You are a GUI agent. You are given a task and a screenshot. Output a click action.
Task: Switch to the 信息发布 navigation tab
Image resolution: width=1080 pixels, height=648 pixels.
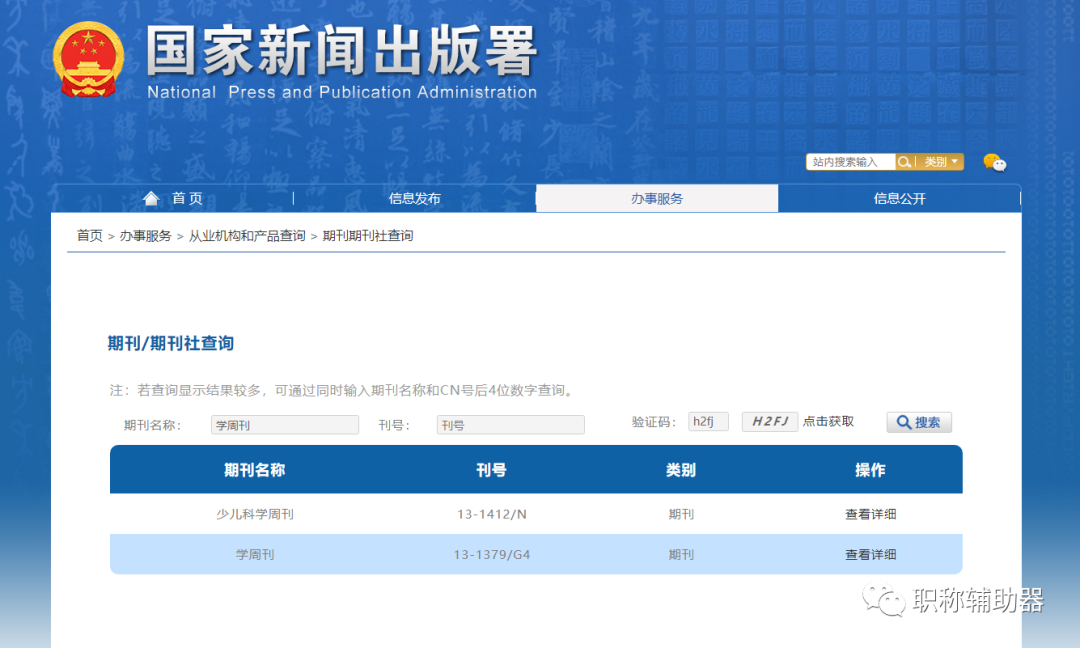coord(414,197)
